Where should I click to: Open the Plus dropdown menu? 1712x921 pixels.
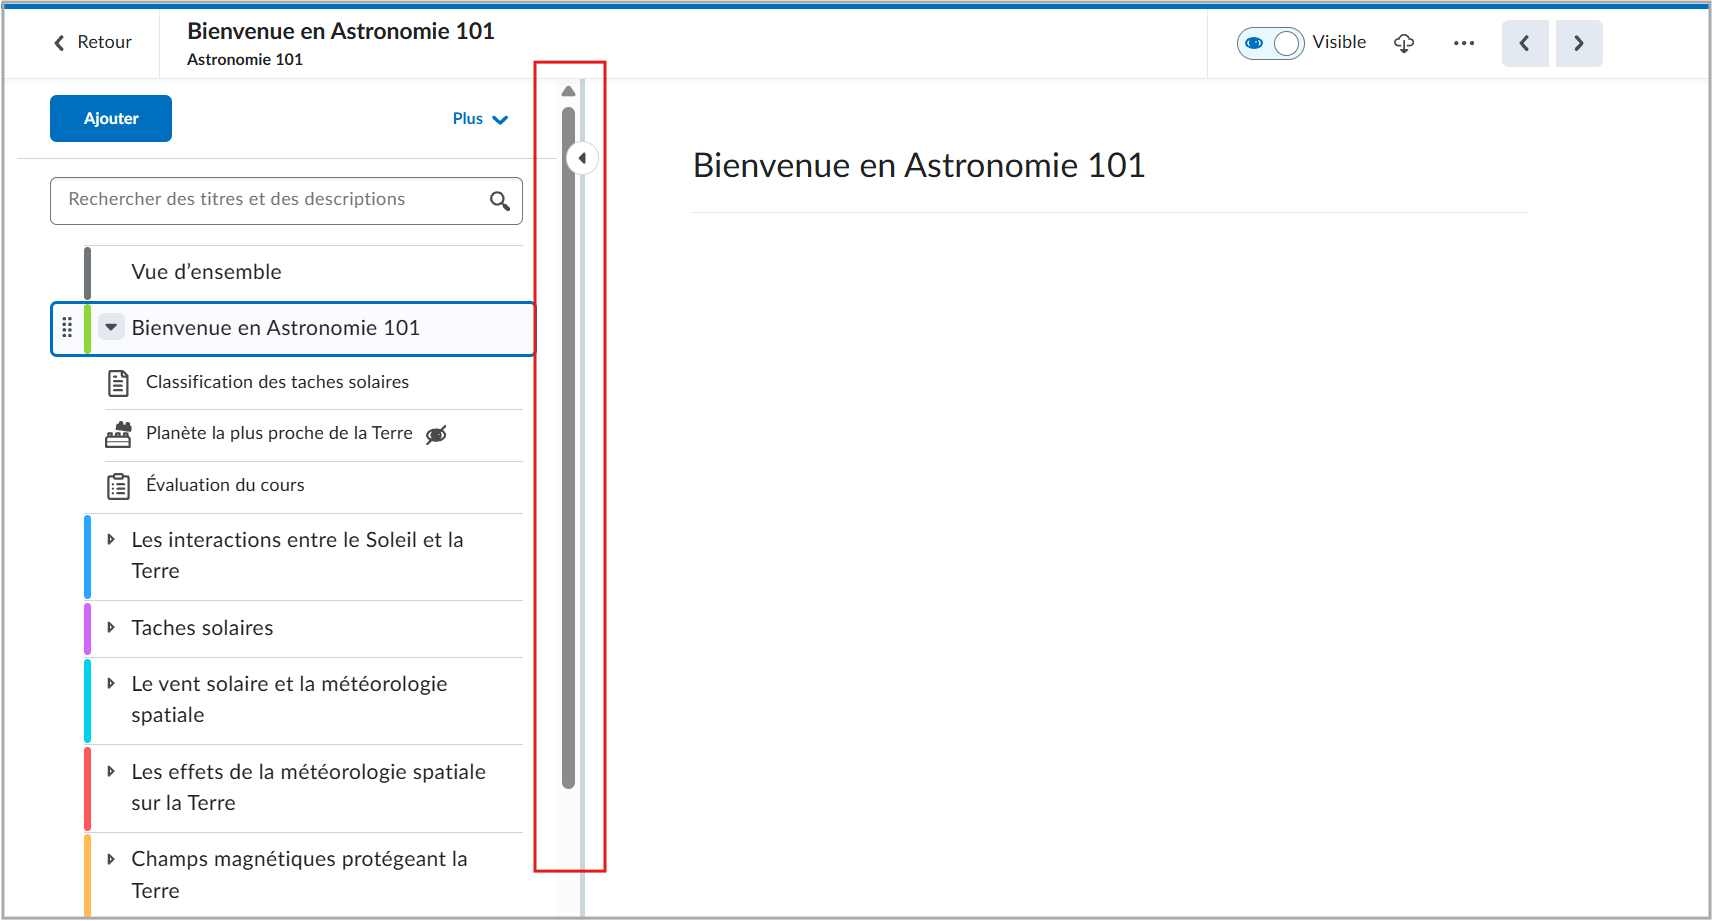pos(481,119)
